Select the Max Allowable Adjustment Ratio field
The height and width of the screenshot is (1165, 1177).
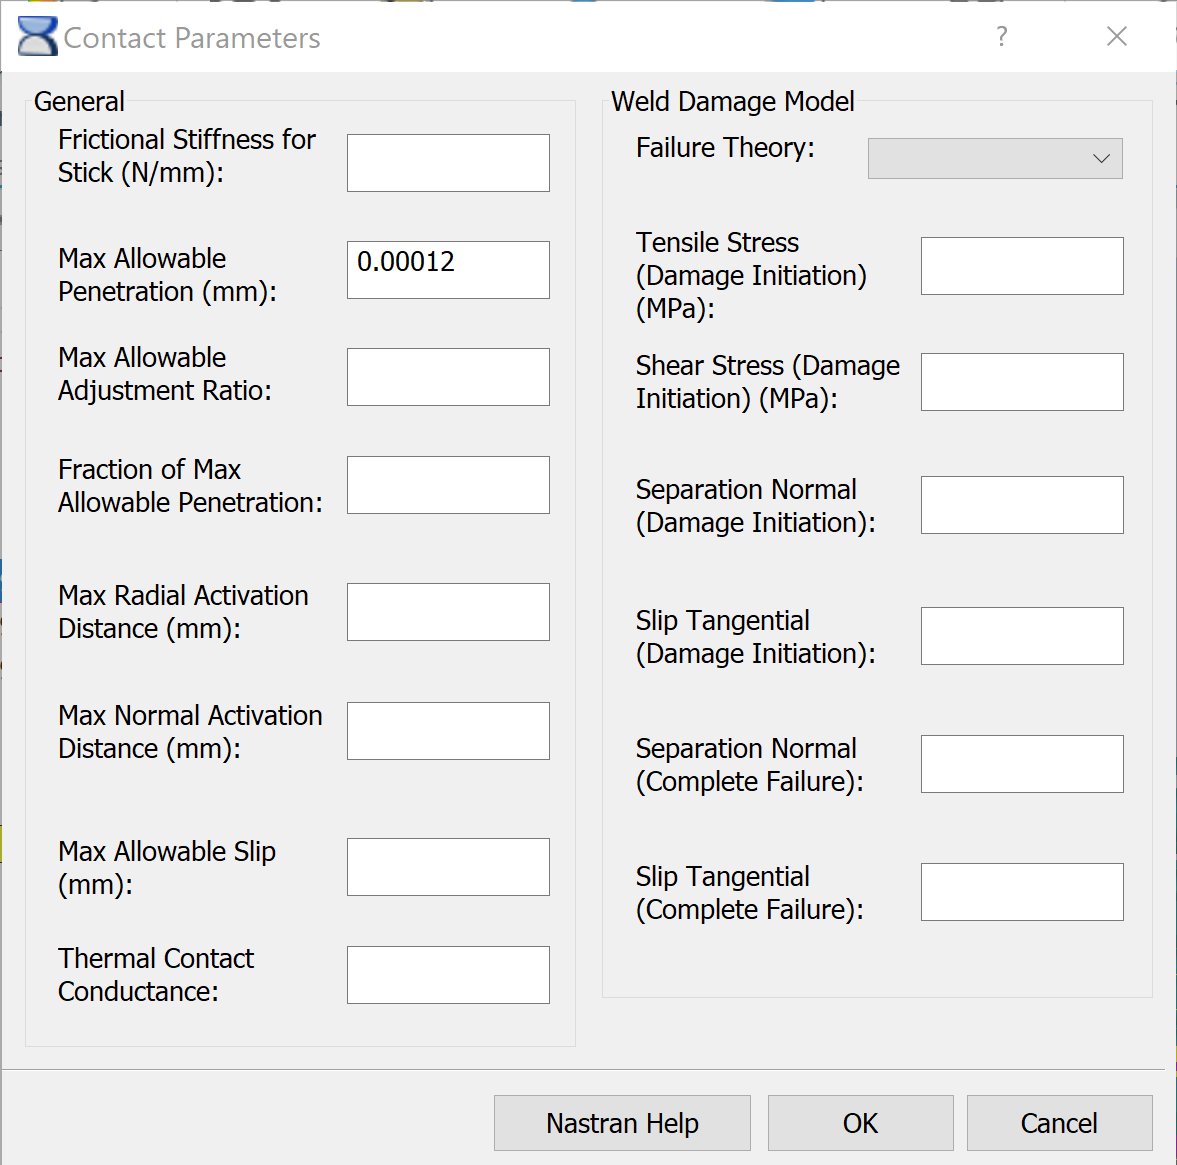tap(448, 377)
